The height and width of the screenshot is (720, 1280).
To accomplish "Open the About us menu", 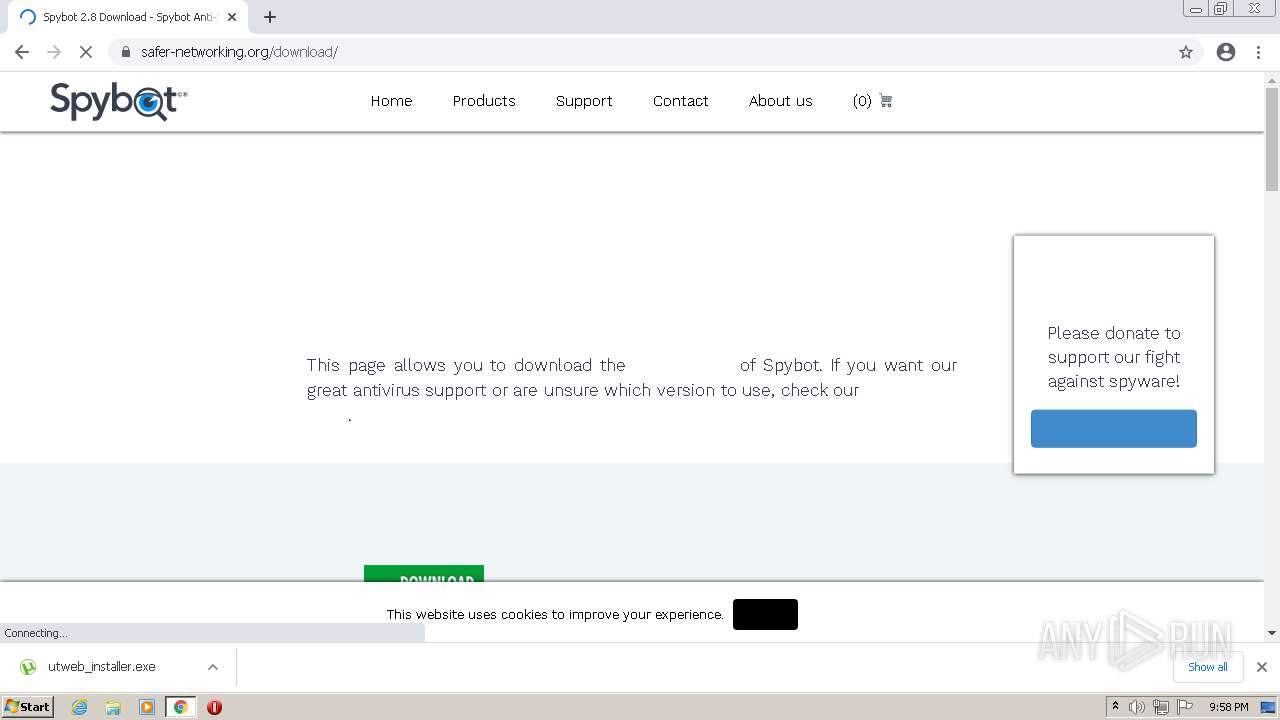I will [x=781, y=101].
